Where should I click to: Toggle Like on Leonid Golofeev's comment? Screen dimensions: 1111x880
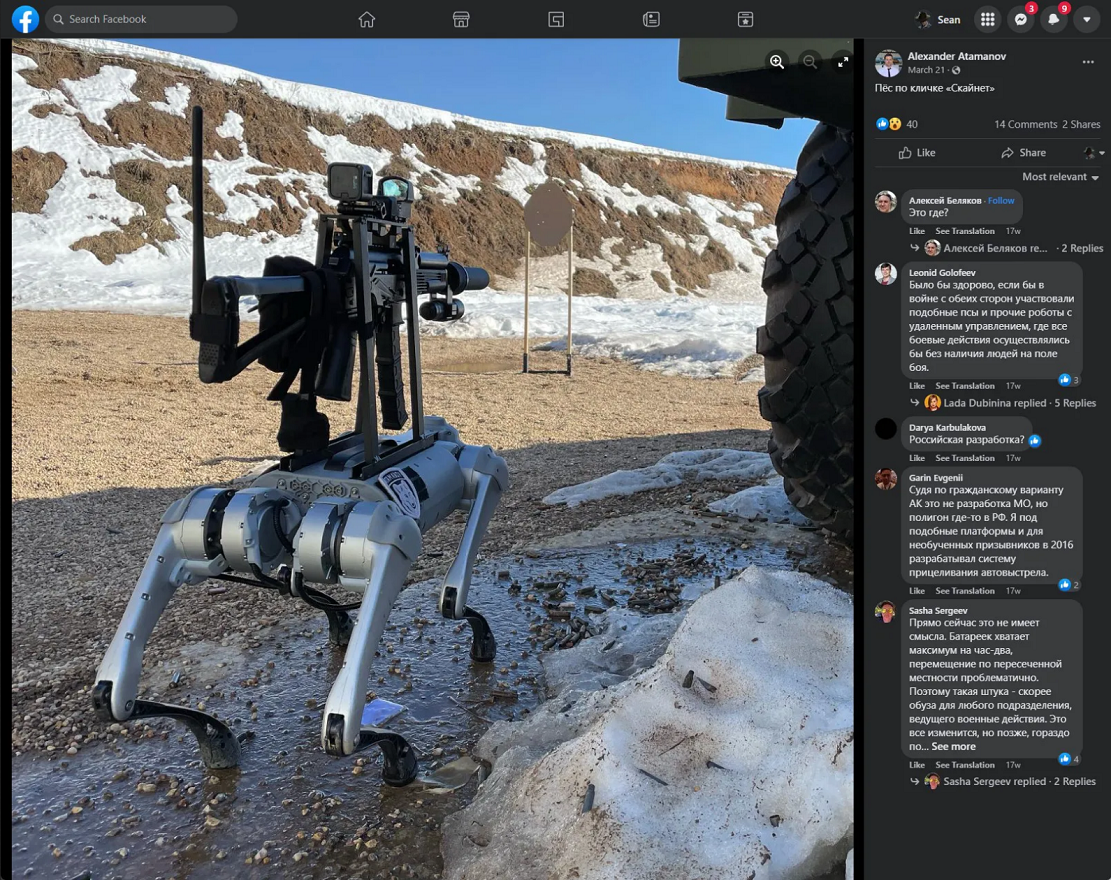click(916, 386)
